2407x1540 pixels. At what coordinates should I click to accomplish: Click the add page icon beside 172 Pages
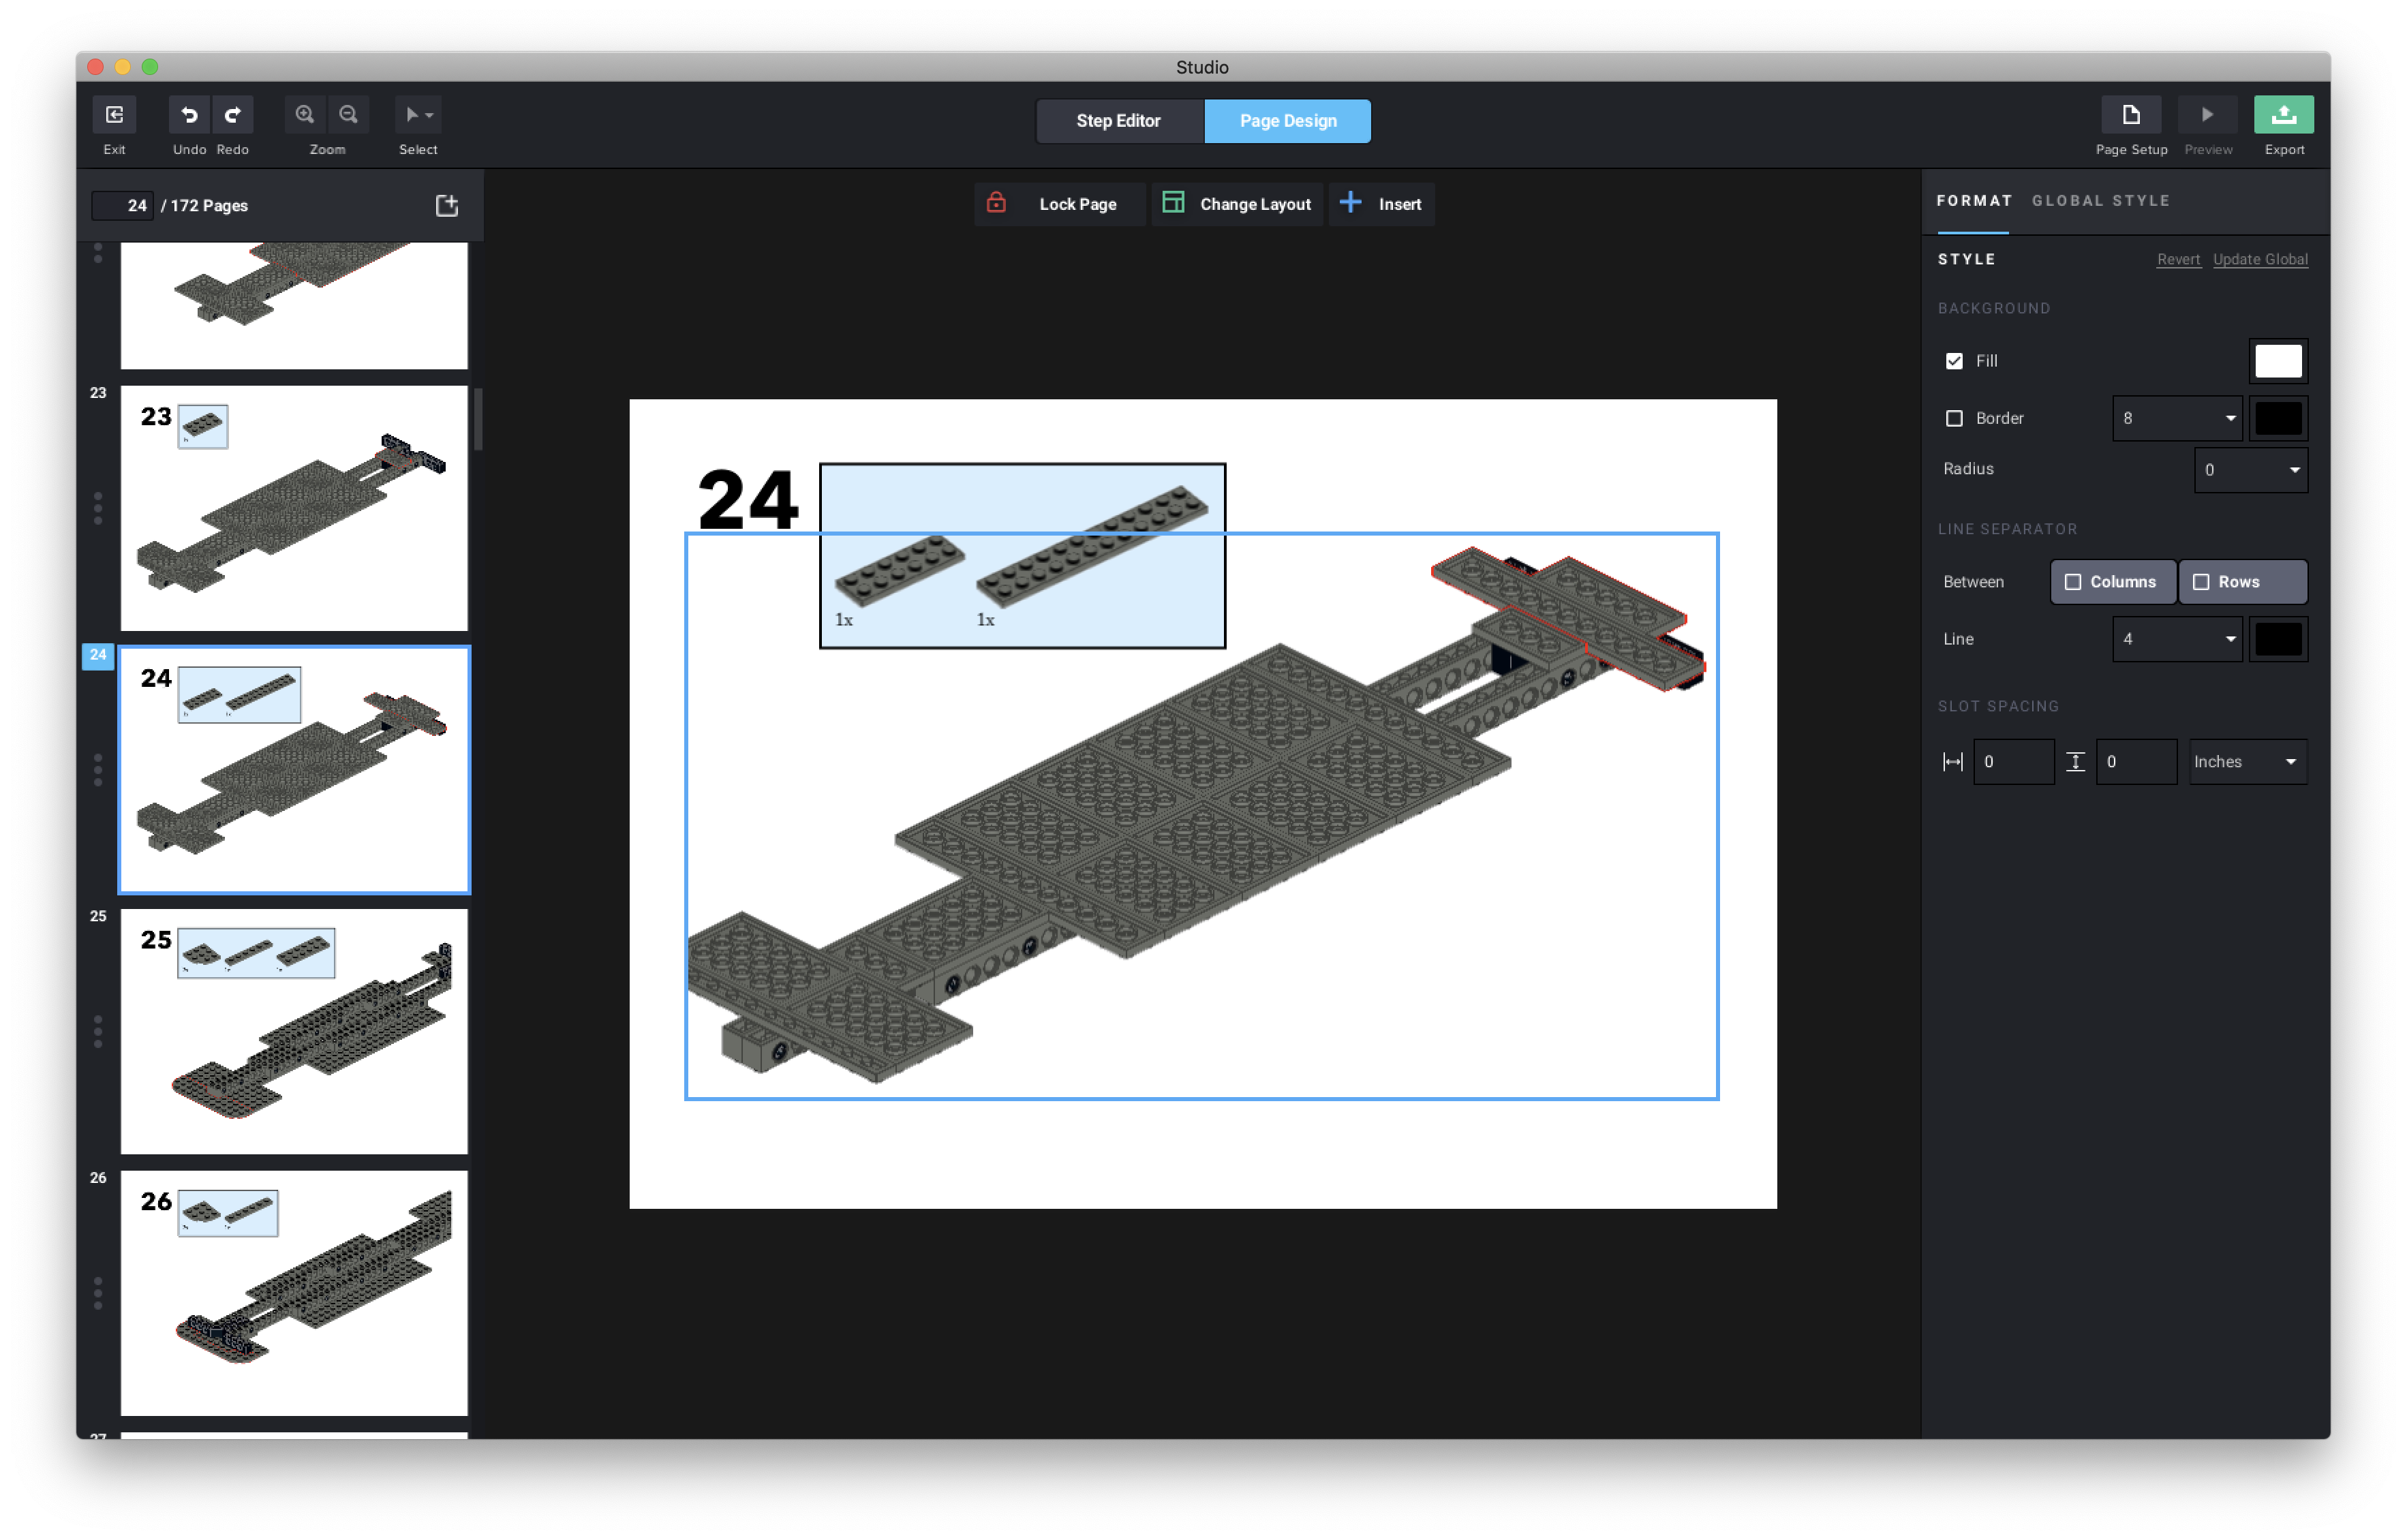[447, 205]
